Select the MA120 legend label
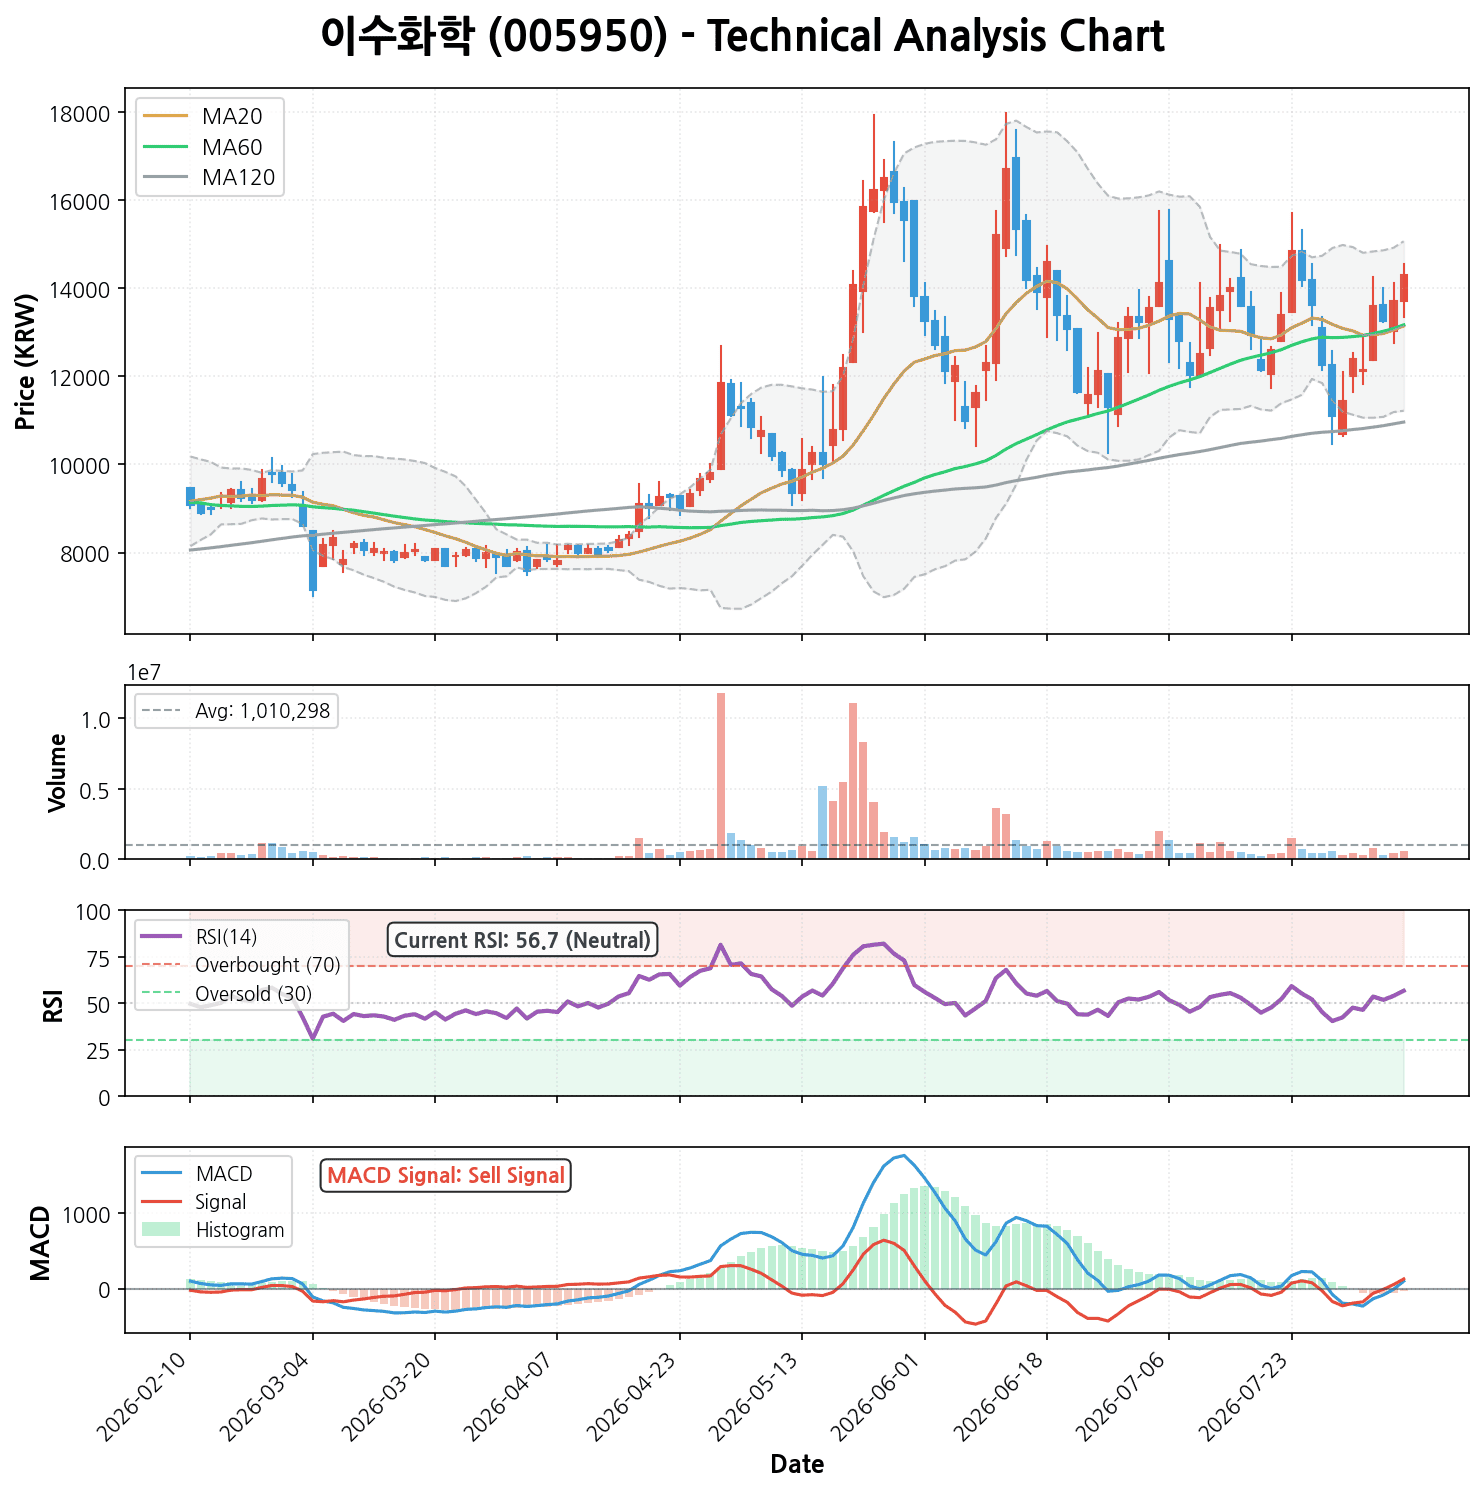The image size is (1483, 1491). point(238,178)
